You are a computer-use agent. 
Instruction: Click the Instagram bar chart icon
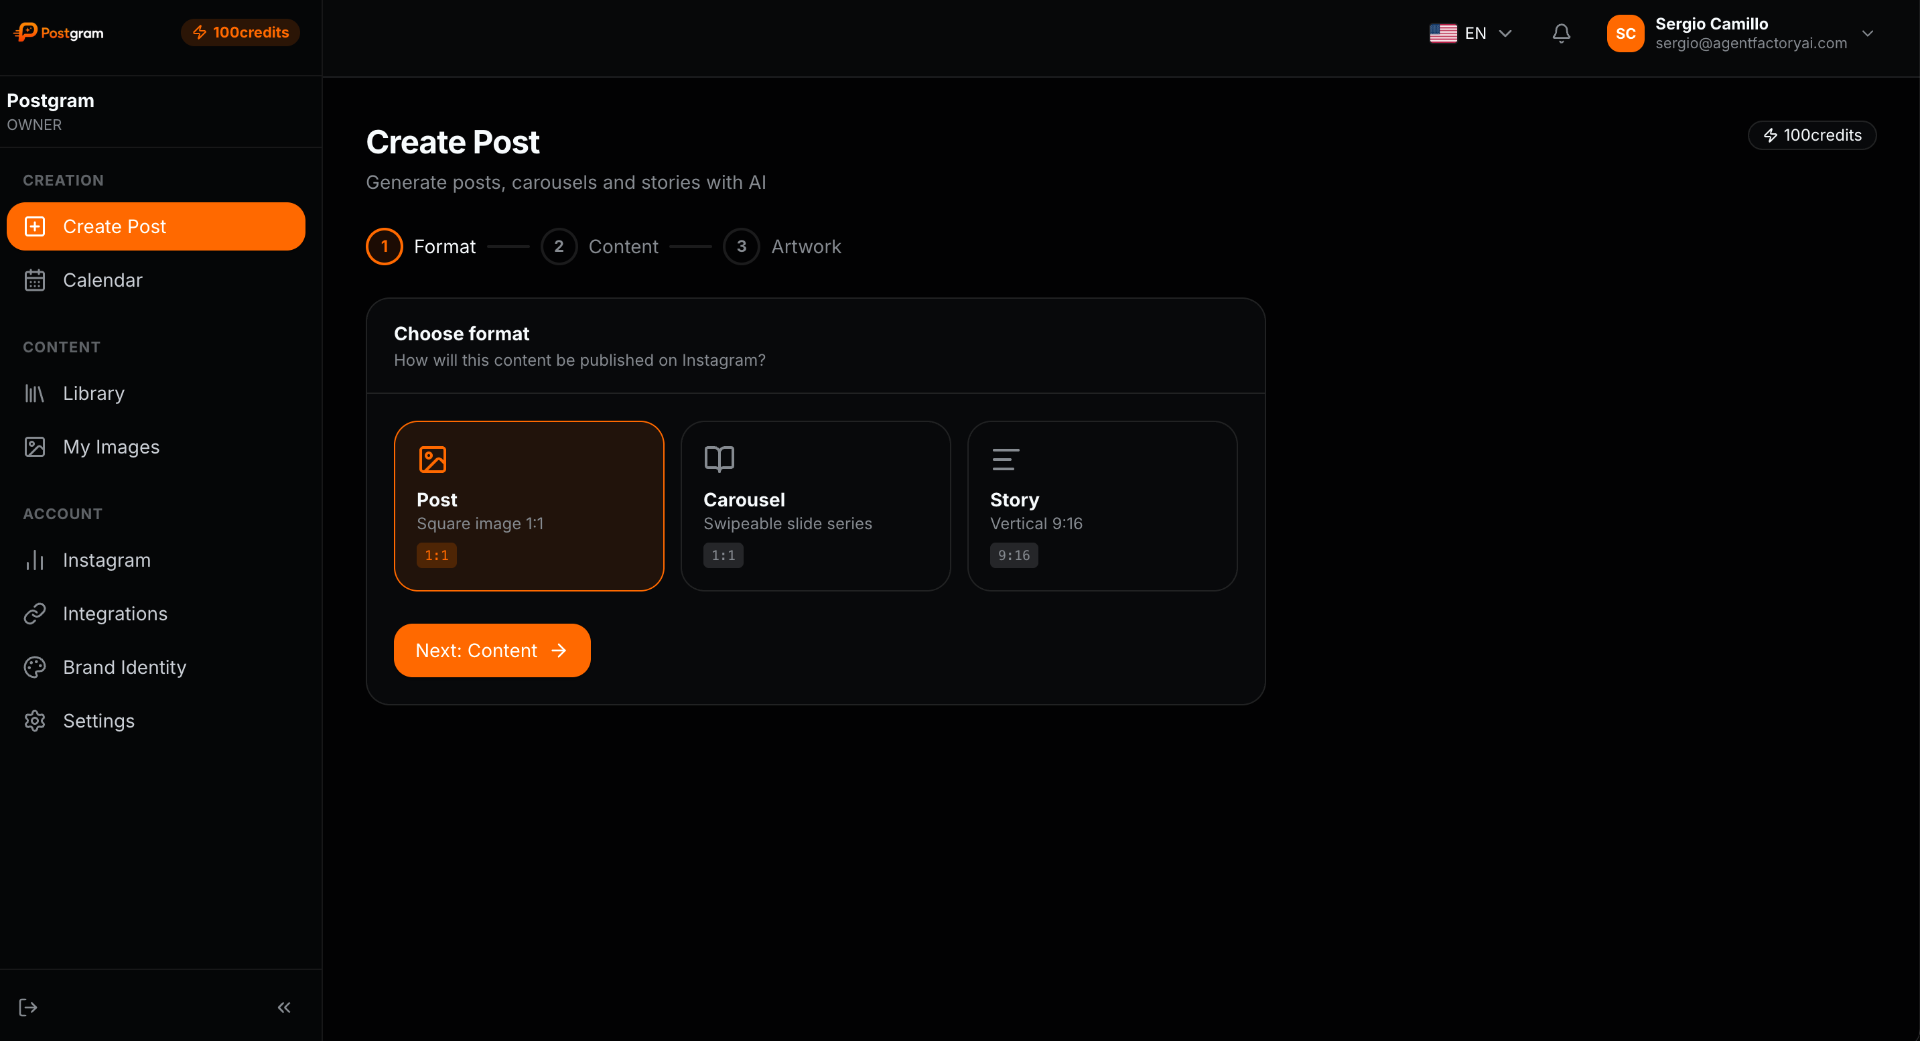35,561
